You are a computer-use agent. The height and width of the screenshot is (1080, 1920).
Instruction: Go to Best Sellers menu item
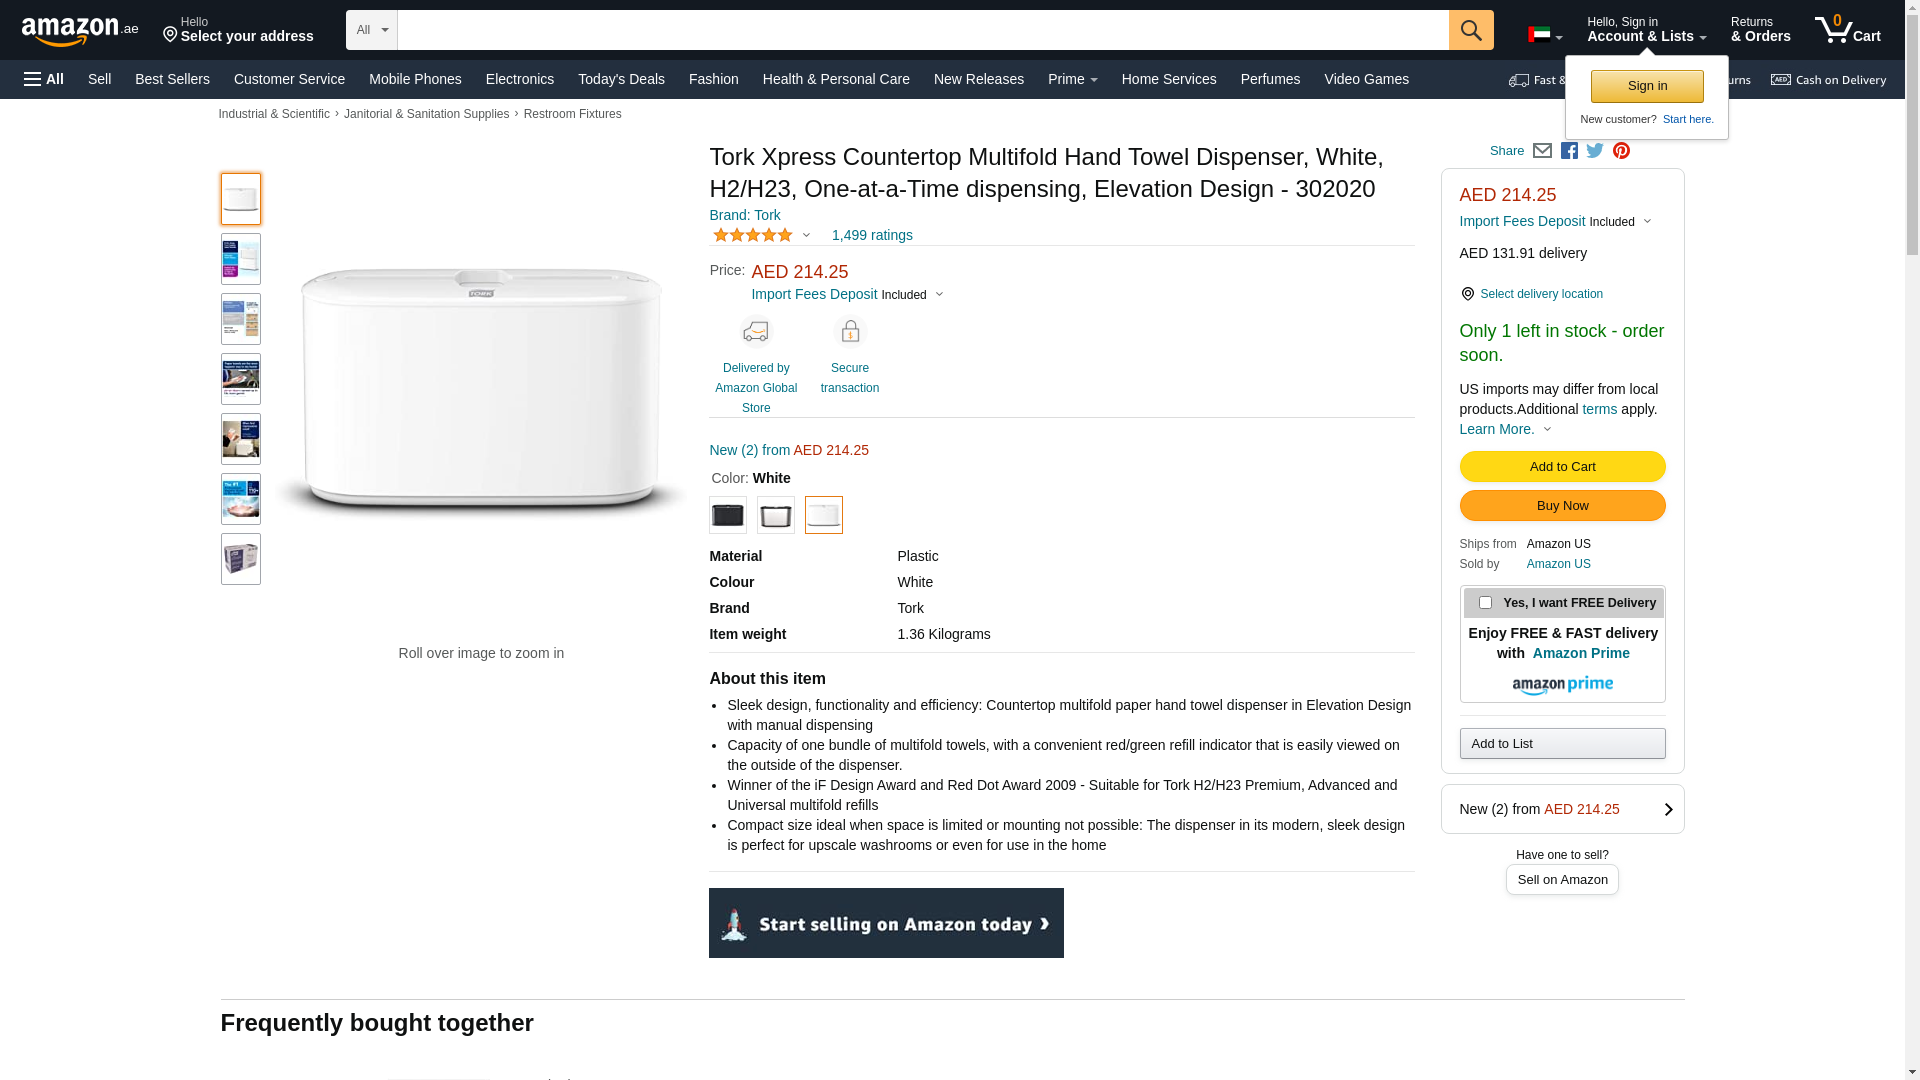(x=172, y=79)
